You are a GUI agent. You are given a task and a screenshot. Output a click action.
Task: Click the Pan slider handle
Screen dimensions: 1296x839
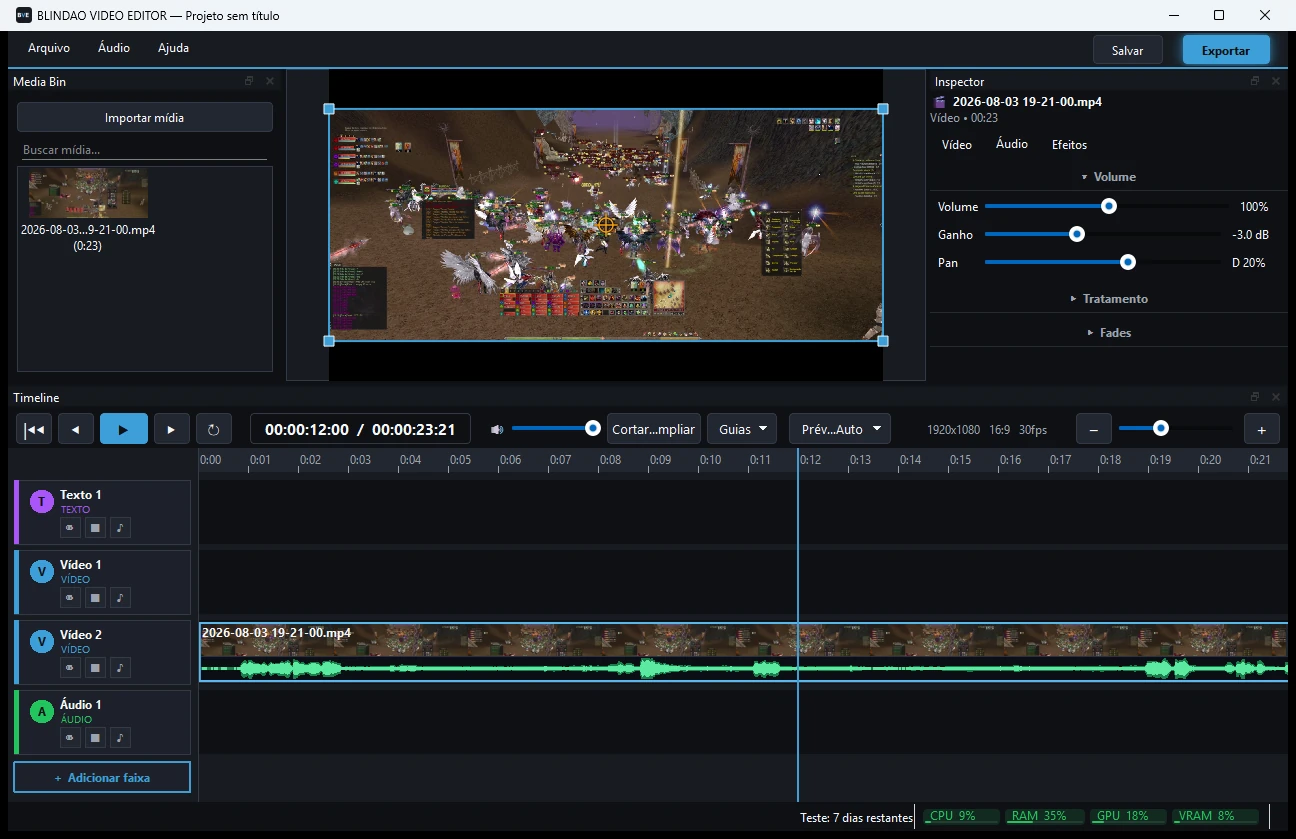point(1128,262)
